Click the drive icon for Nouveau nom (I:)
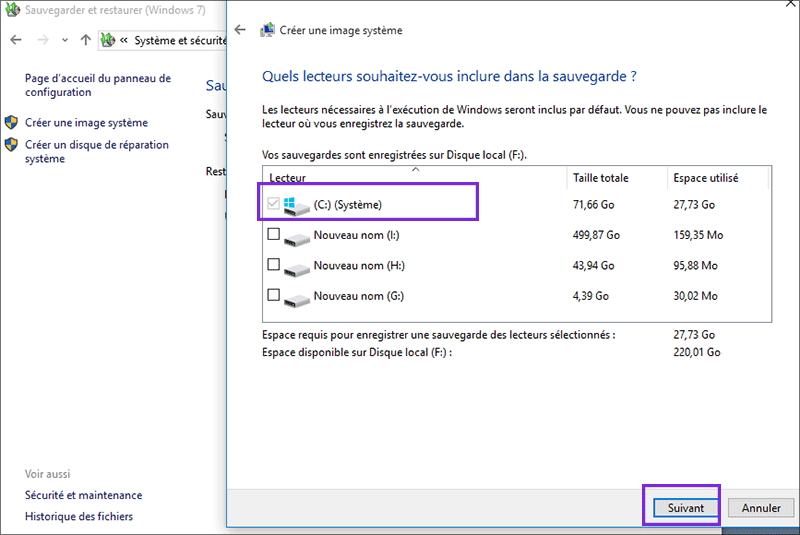 pyautogui.click(x=296, y=236)
